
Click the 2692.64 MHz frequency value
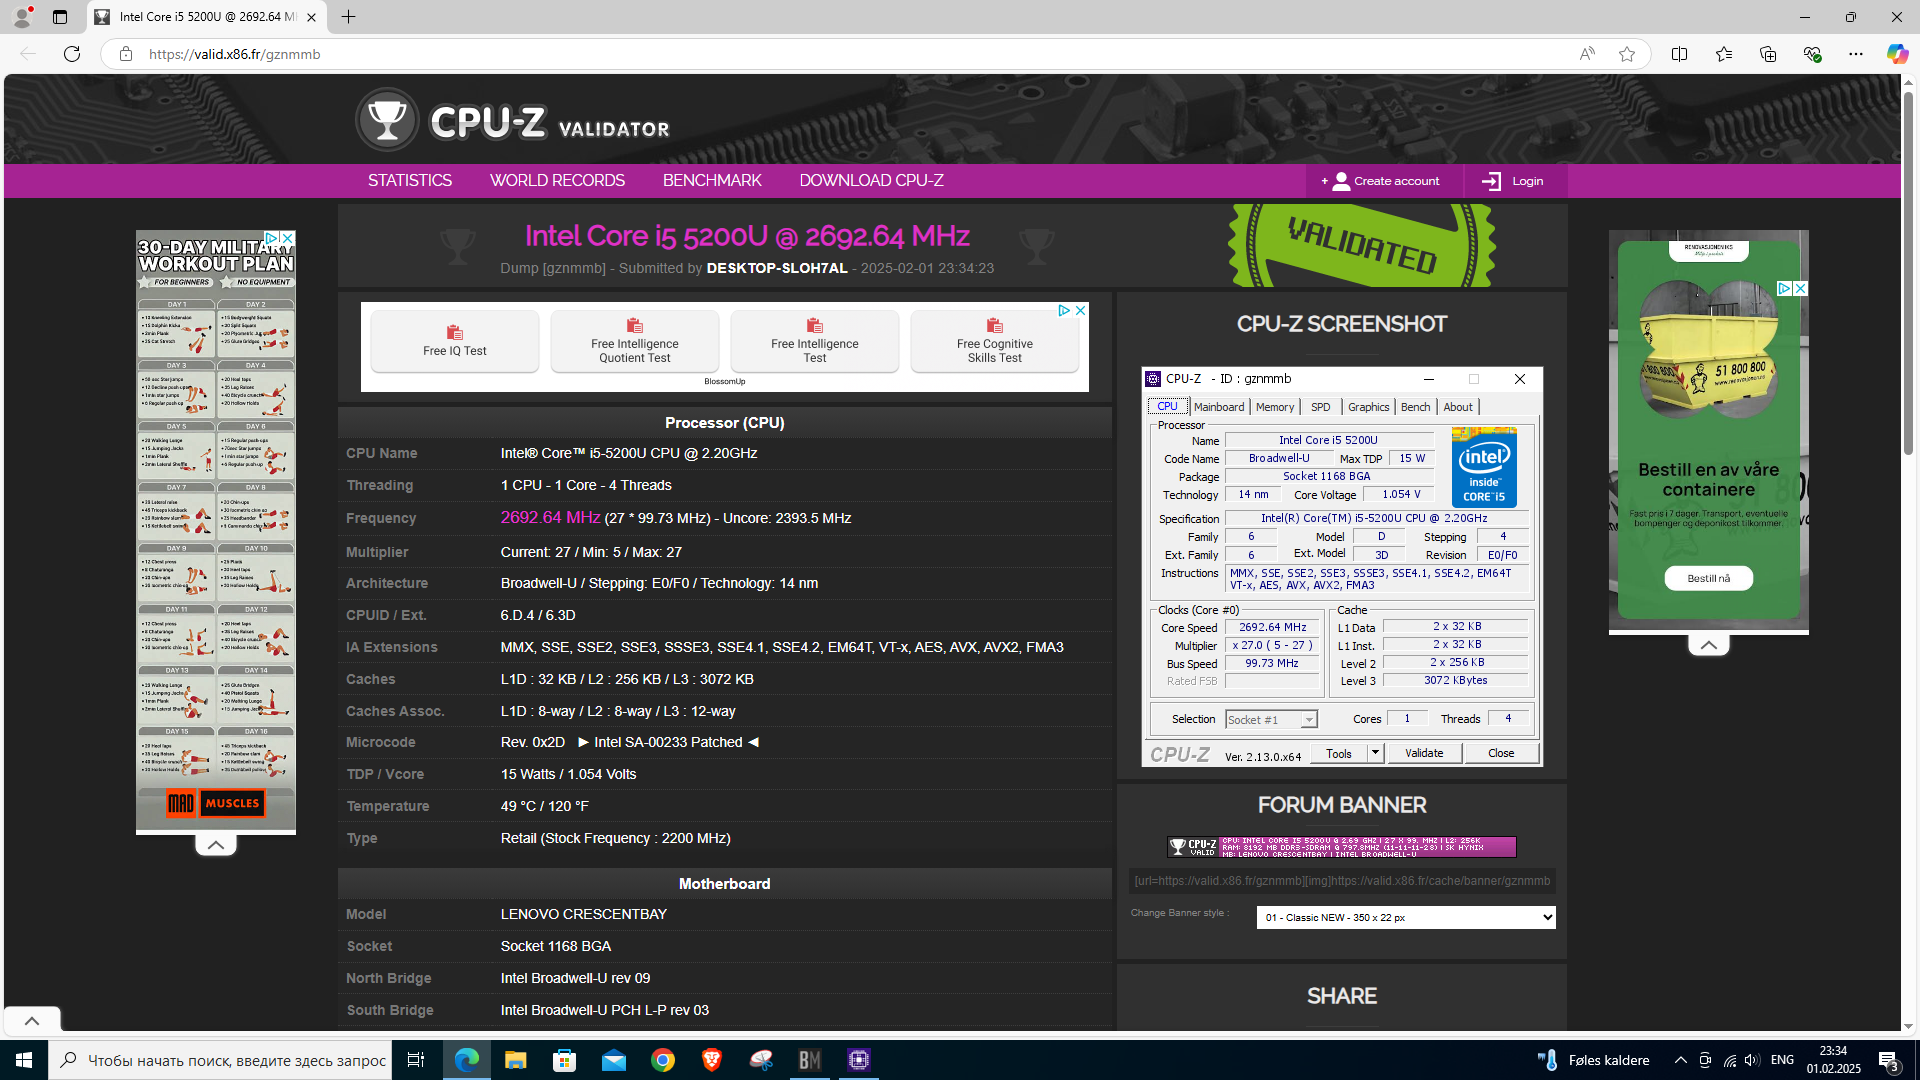click(550, 517)
